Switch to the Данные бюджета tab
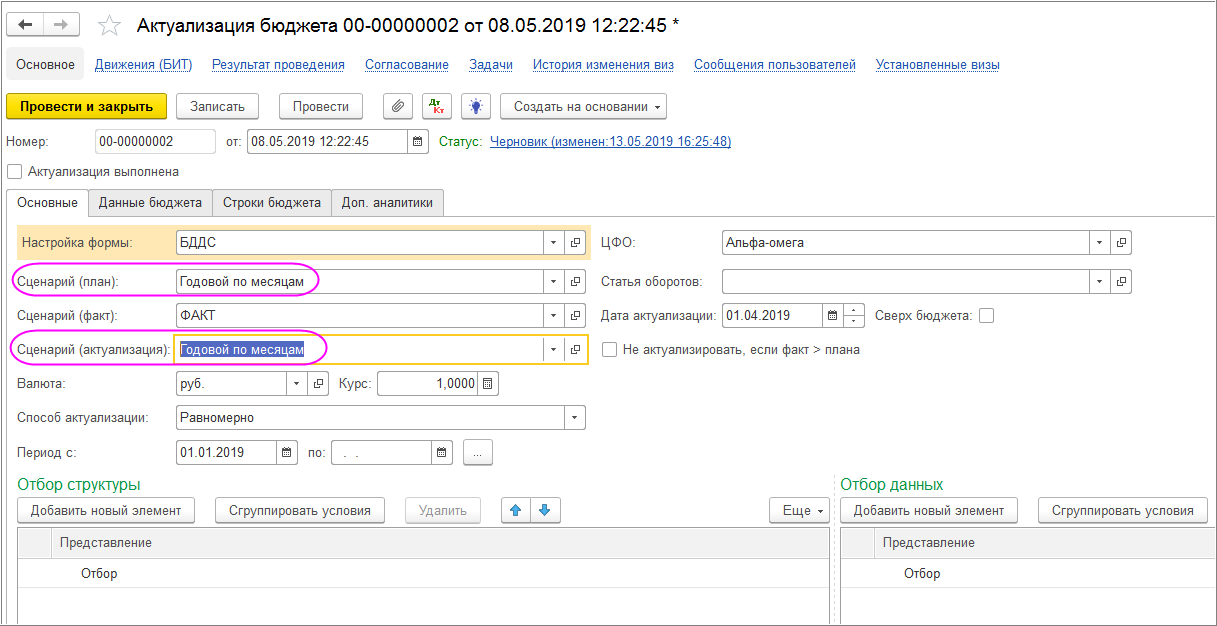The image size is (1217, 626). click(150, 202)
